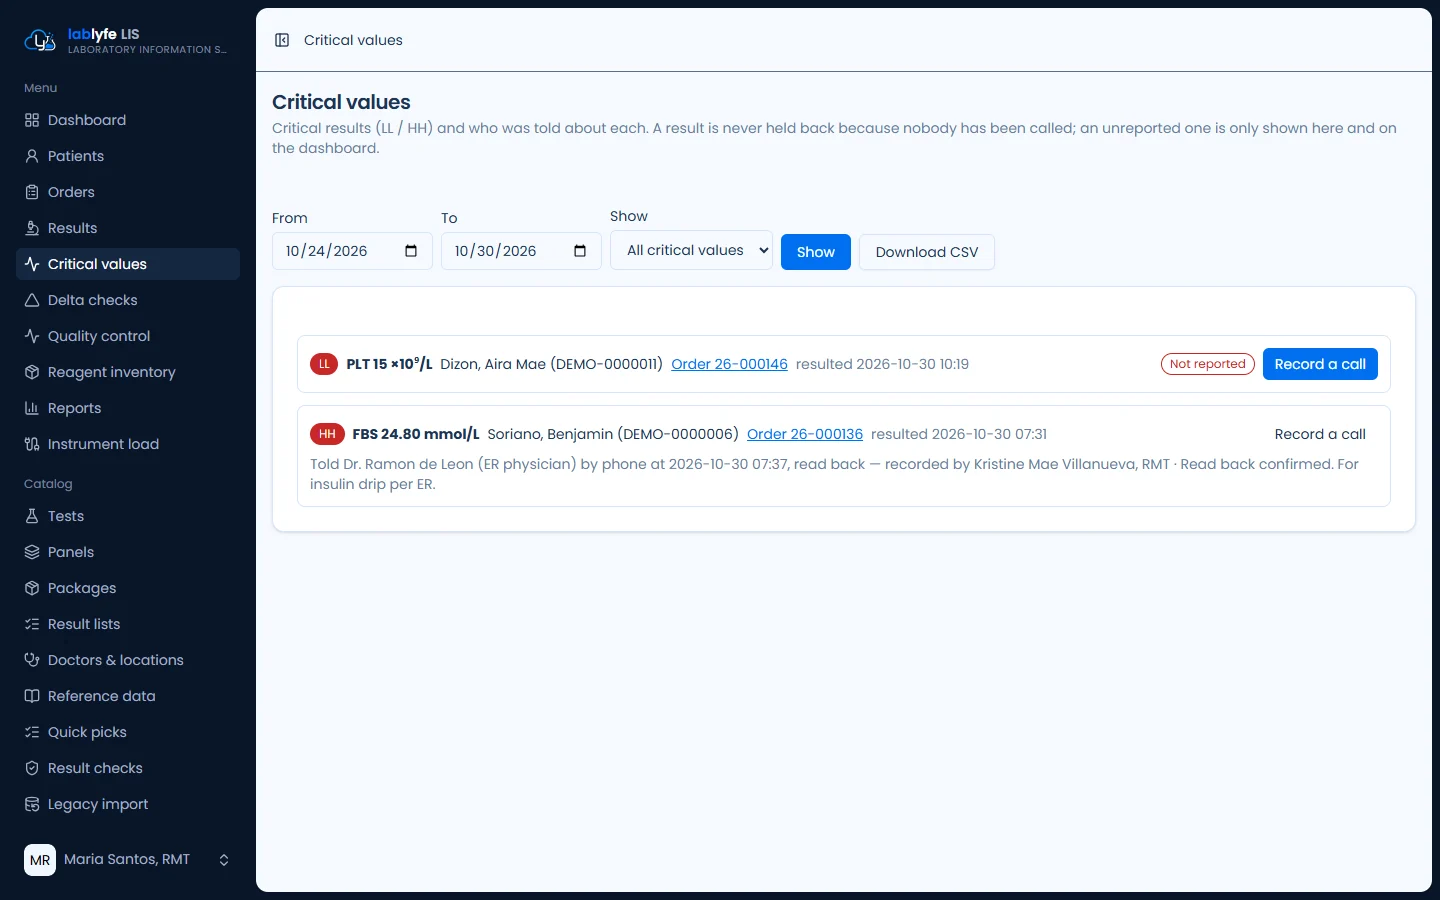Click the Reagent inventory box icon
This screenshot has width=1440, height=900.
32,372
